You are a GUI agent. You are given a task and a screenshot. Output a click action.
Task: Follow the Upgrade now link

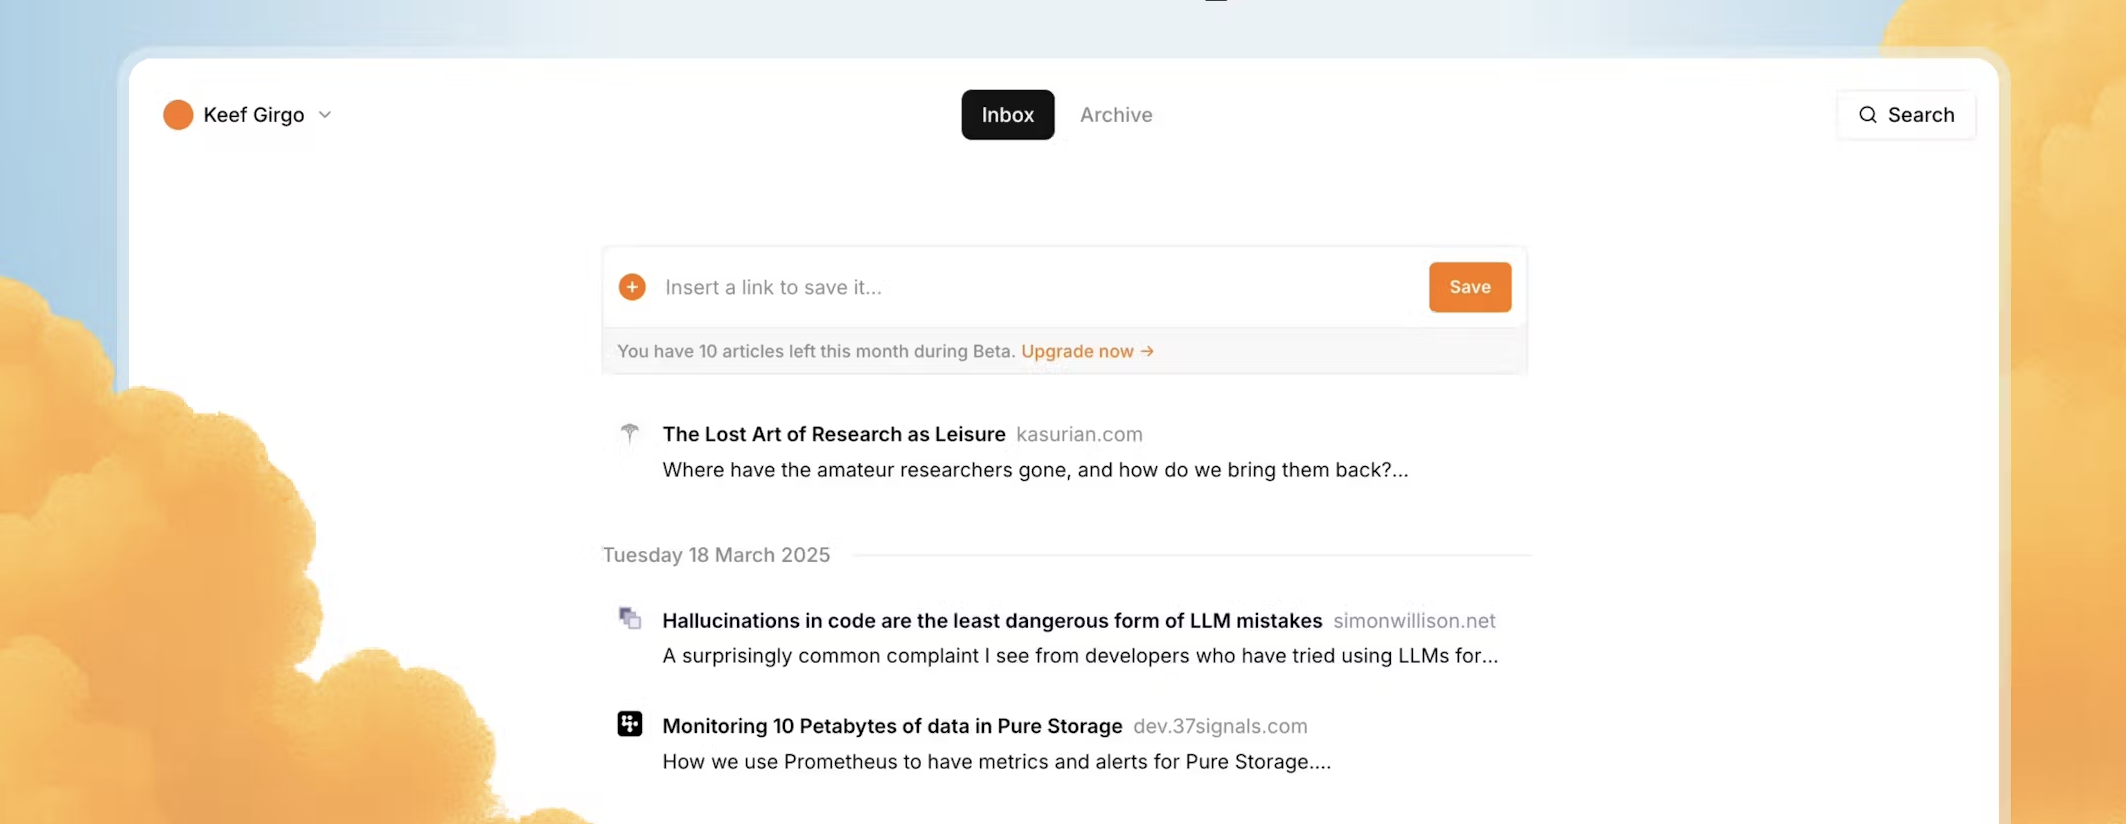click(x=1087, y=351)
